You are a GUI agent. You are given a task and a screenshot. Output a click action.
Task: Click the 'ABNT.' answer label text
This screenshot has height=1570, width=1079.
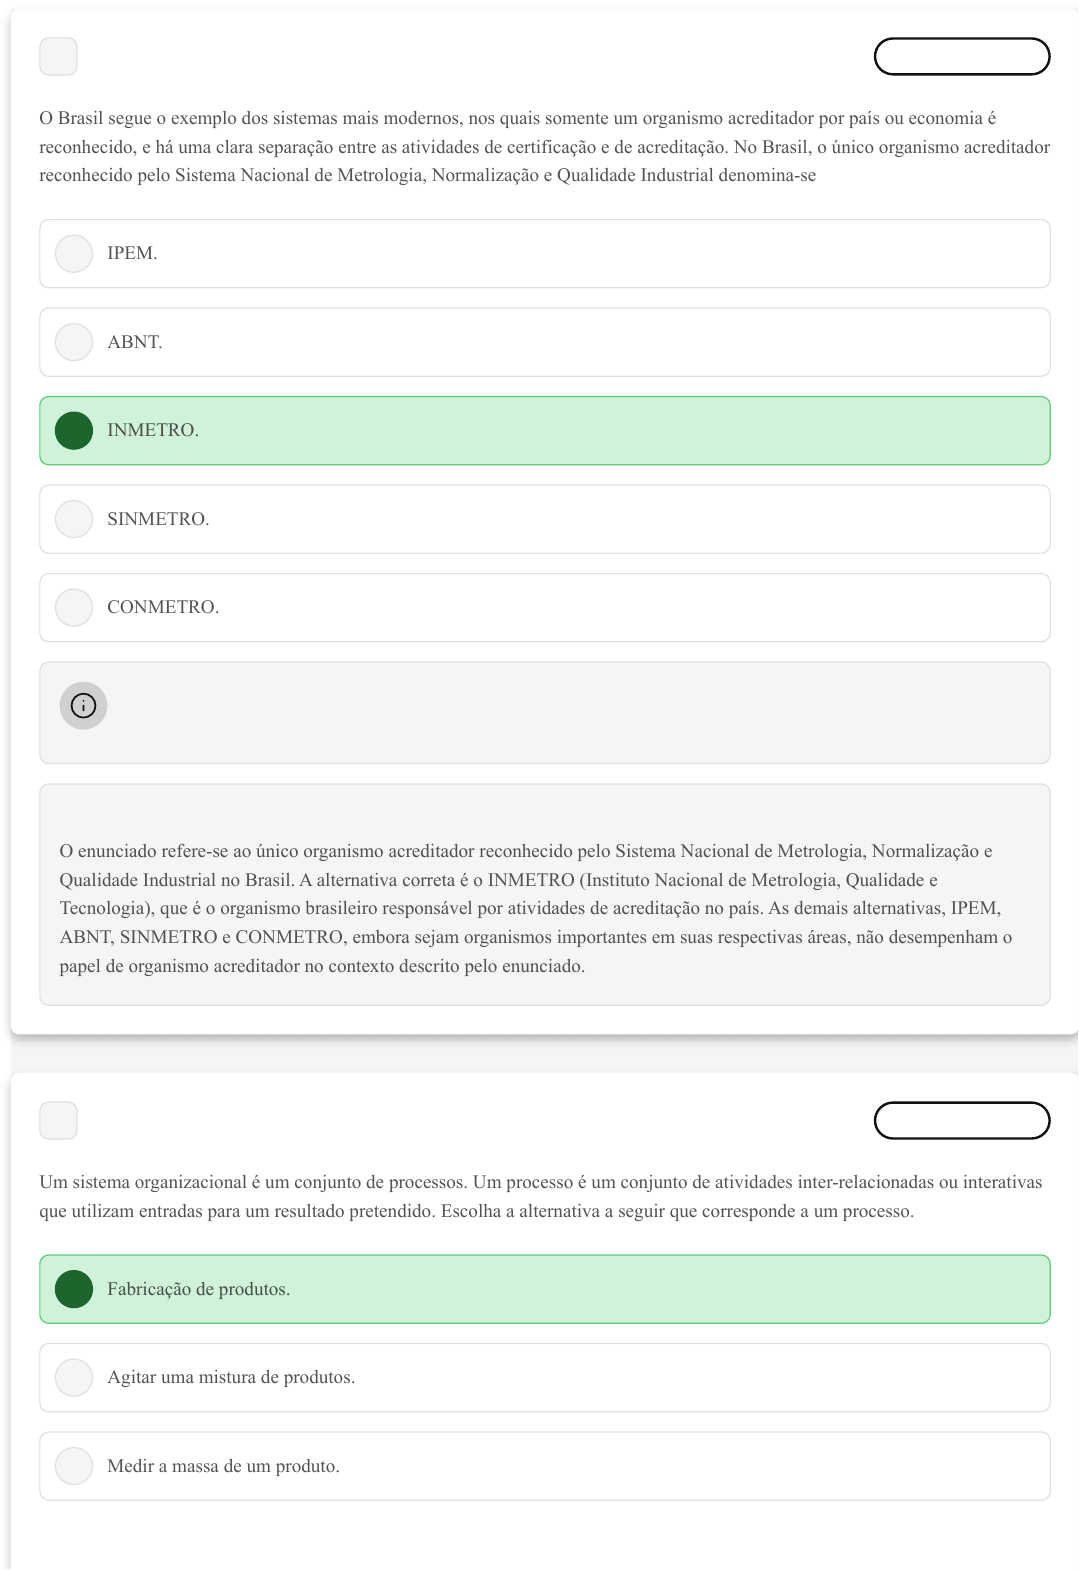[x=135, y=342]
